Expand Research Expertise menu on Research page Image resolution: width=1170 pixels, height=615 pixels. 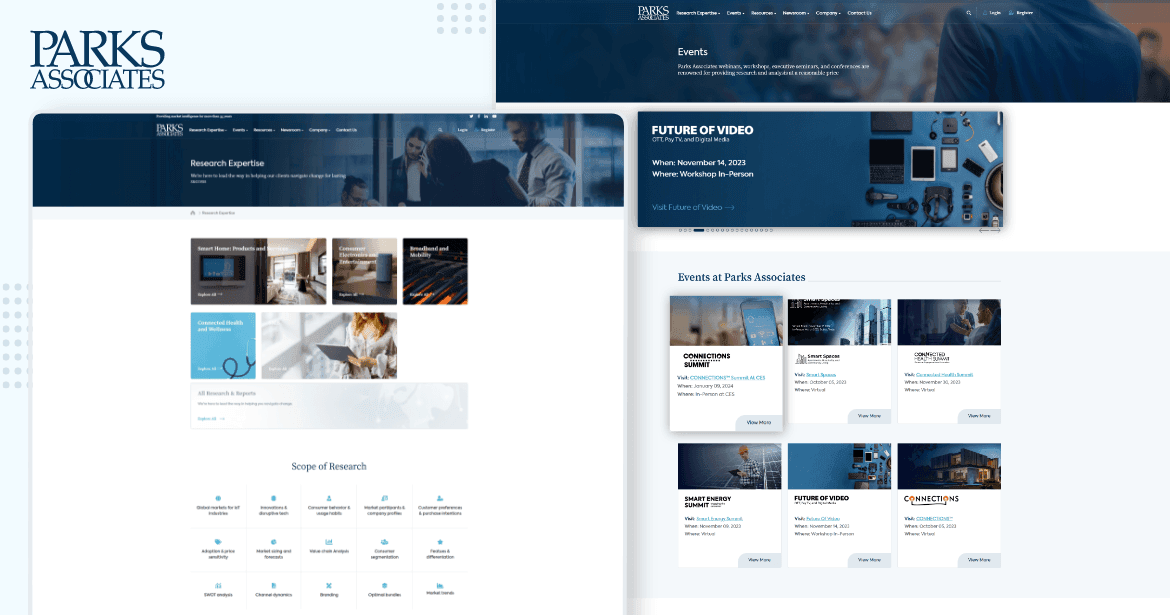tap(207, 130)
